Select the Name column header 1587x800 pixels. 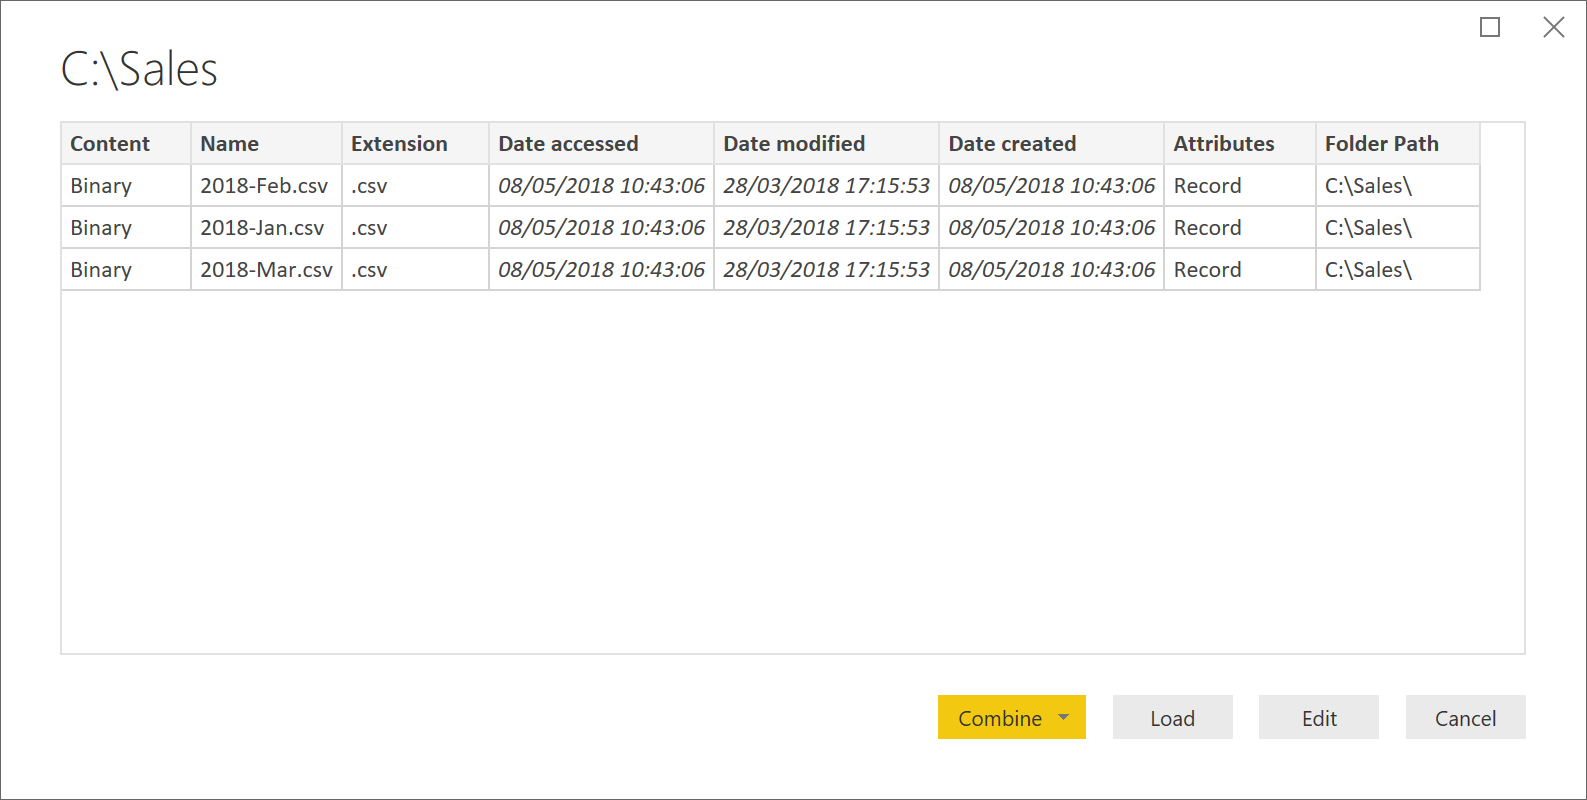[x=266, y=143]
